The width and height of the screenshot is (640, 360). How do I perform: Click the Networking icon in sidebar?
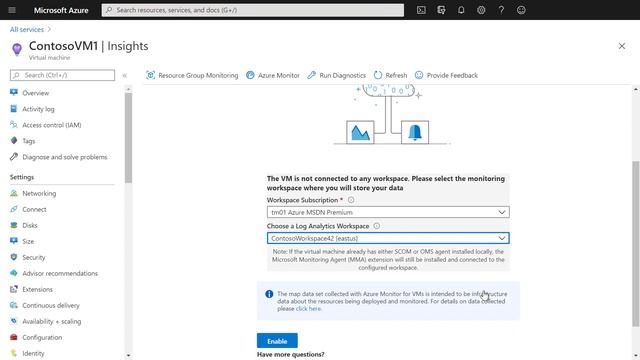[14, 193]
